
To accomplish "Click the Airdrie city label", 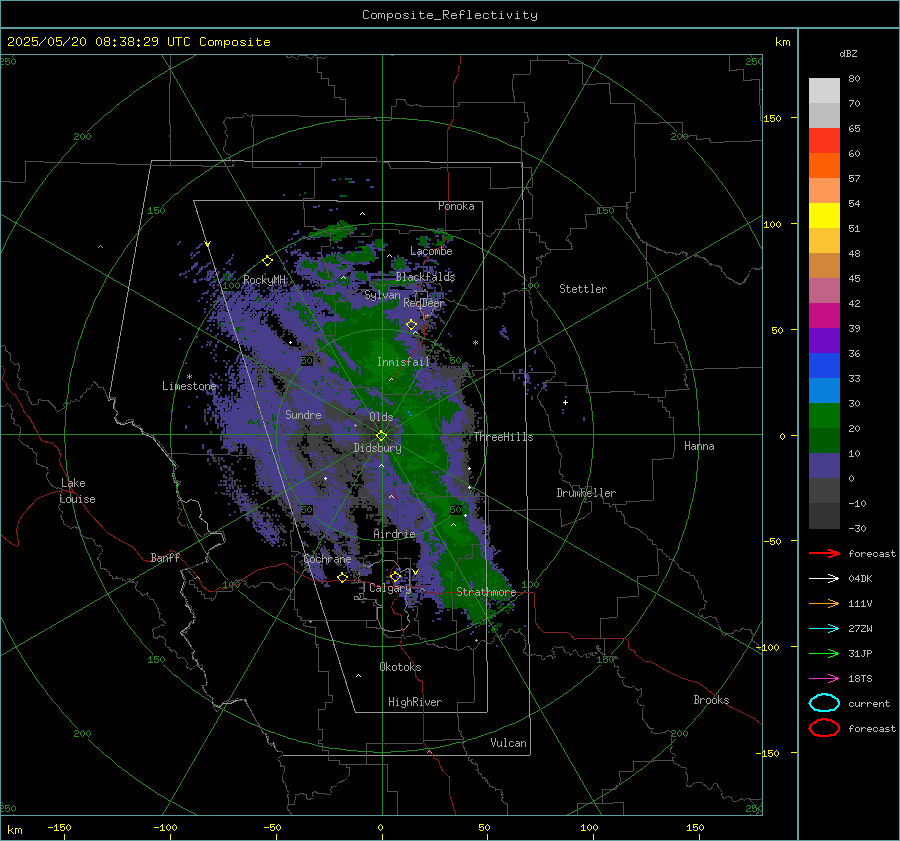I will (394, 534).
